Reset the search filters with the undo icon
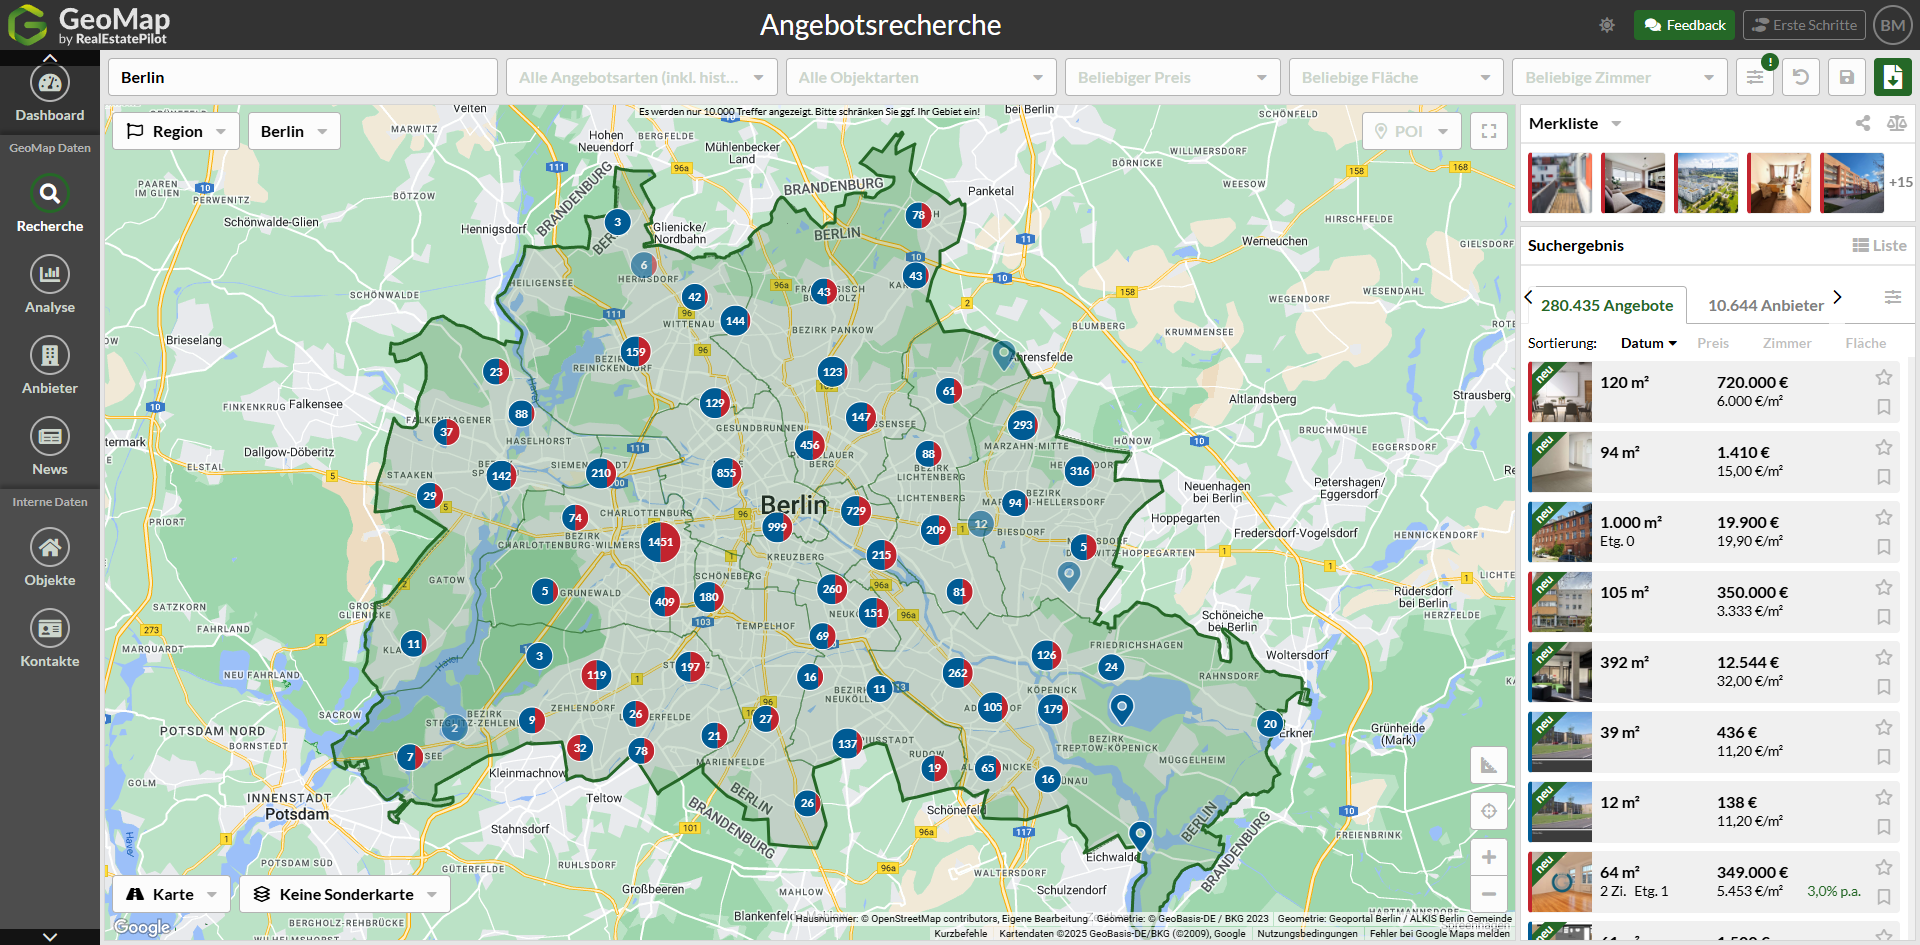Image resolution: width=1920 pixels, height=945 pixels. 1801,77
